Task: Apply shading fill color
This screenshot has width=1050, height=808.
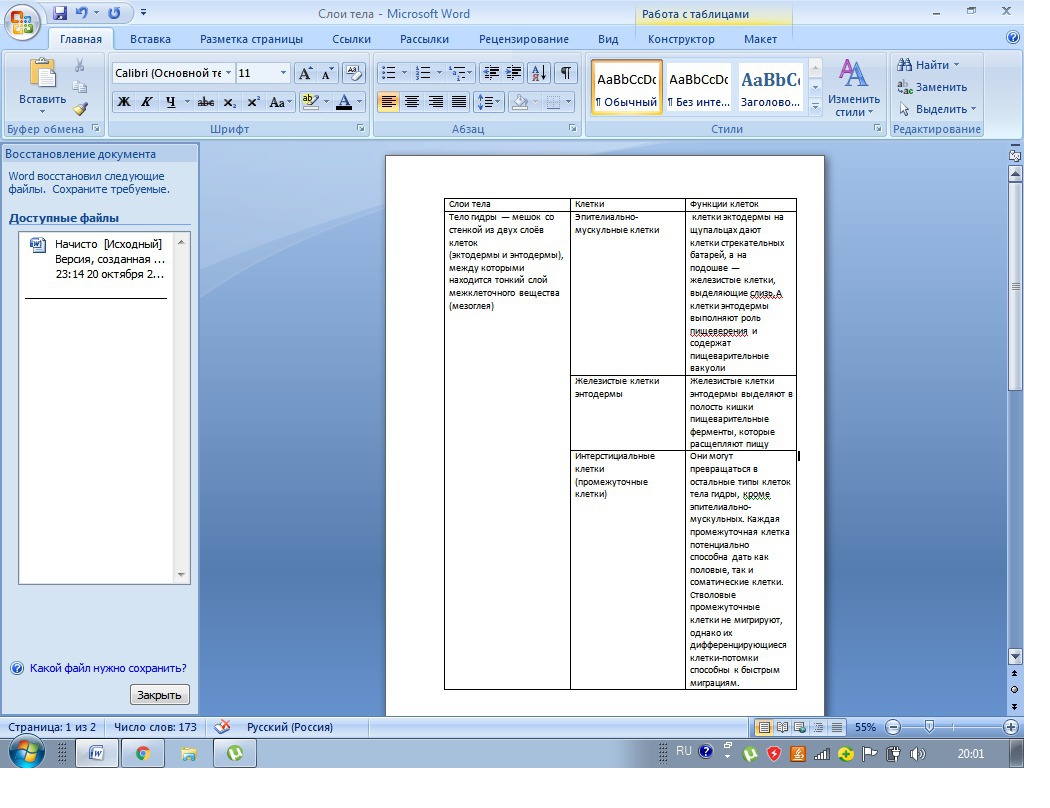Action: tap(519, 102)
